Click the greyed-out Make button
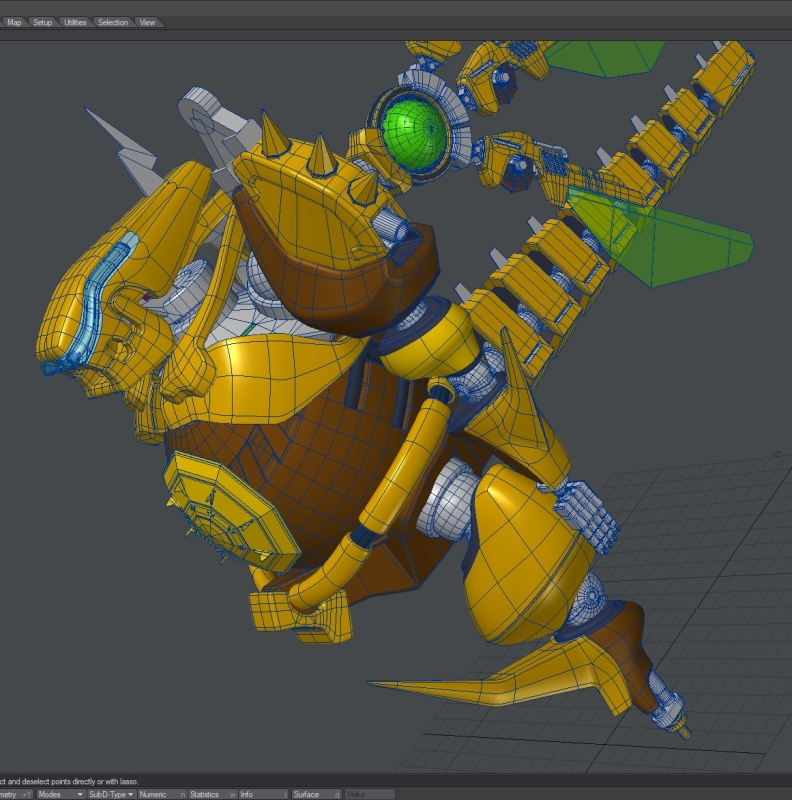The width and height of the screenshot is (792, 800). coord(369,794)
